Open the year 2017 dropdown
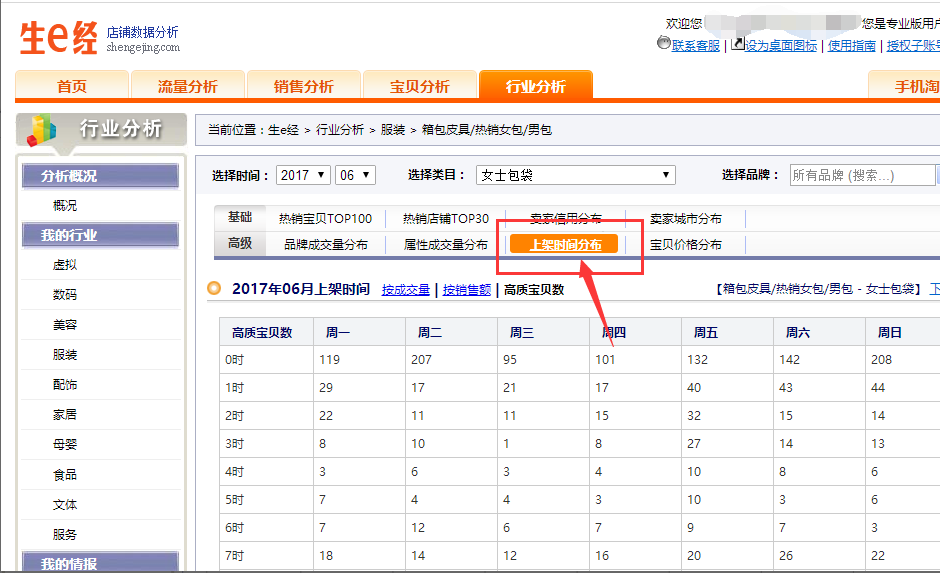940x573 pixels. 303,175
